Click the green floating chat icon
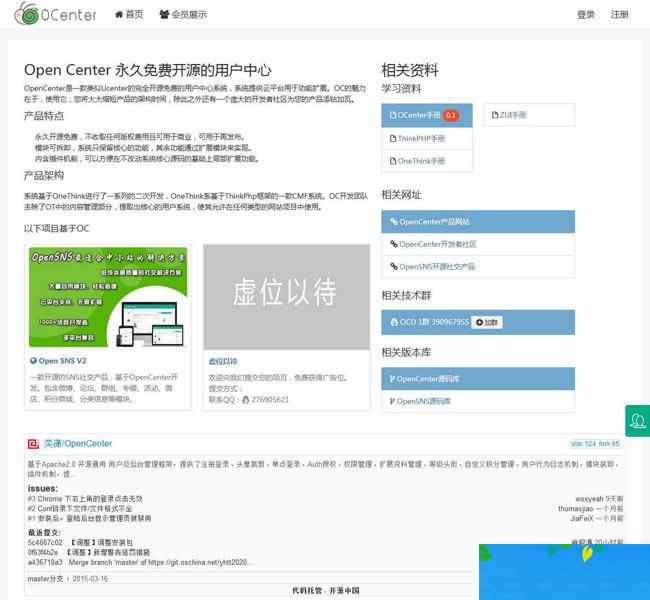 pyautogui.click(x=637, y=420)
